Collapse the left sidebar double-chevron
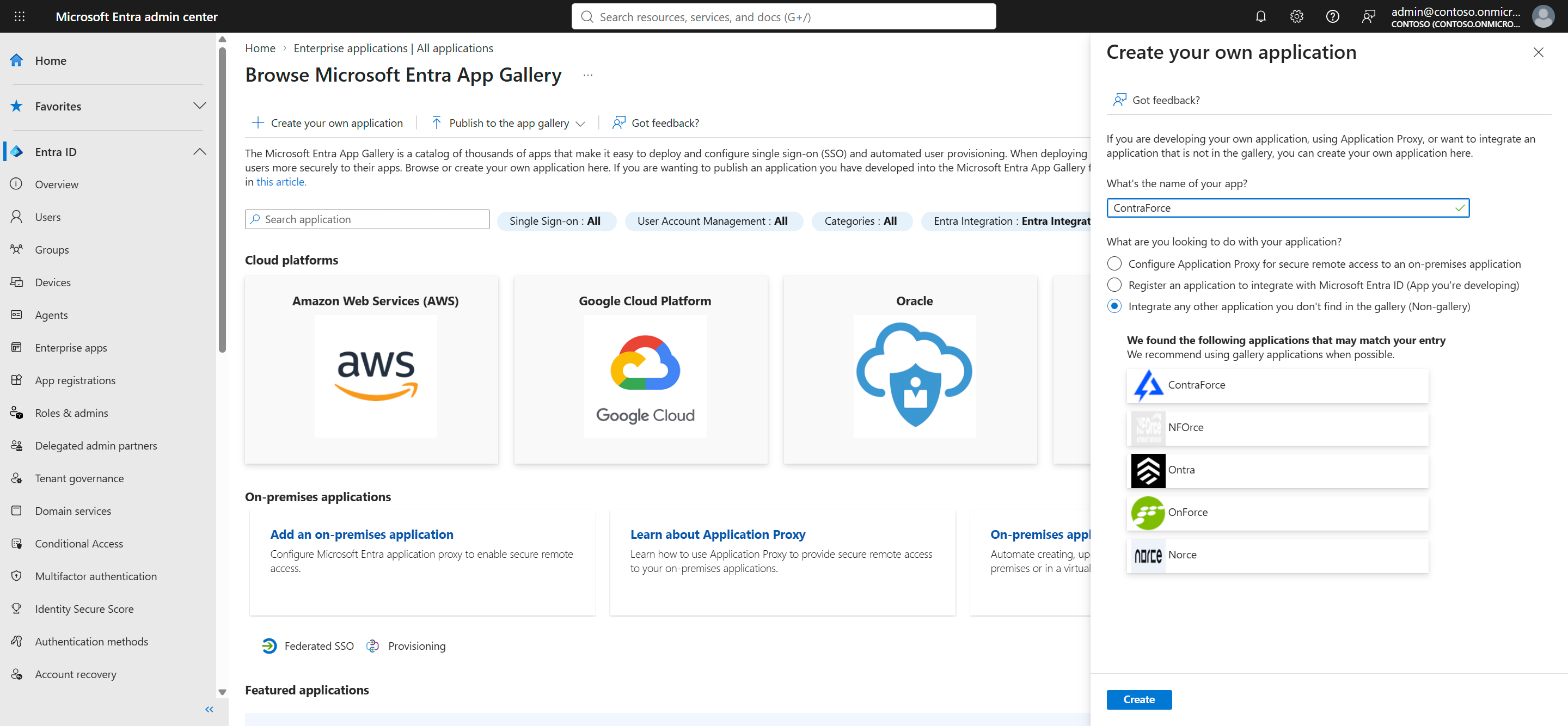This screenshot has width=1568, height=726. pyautogui.click(x=210, y=709)
